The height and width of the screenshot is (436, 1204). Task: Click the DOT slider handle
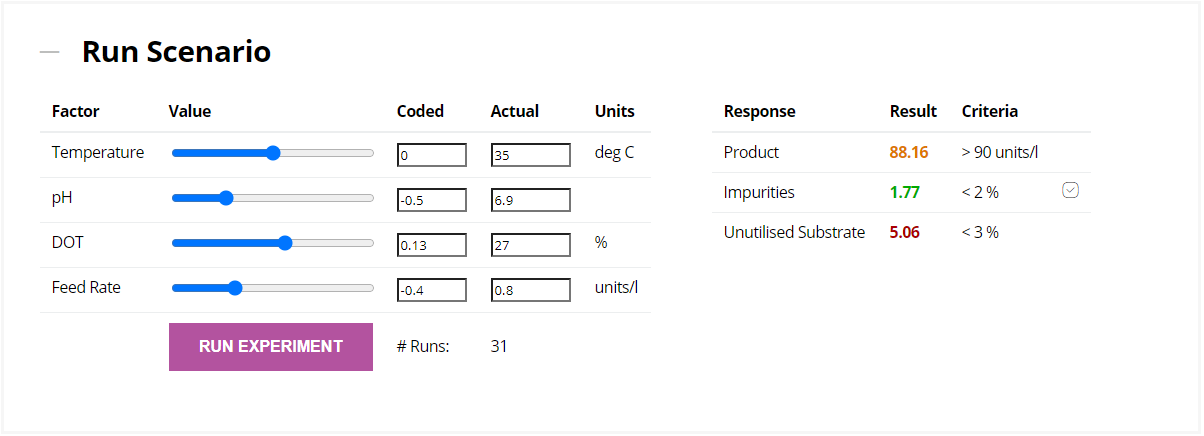point(285,243)
